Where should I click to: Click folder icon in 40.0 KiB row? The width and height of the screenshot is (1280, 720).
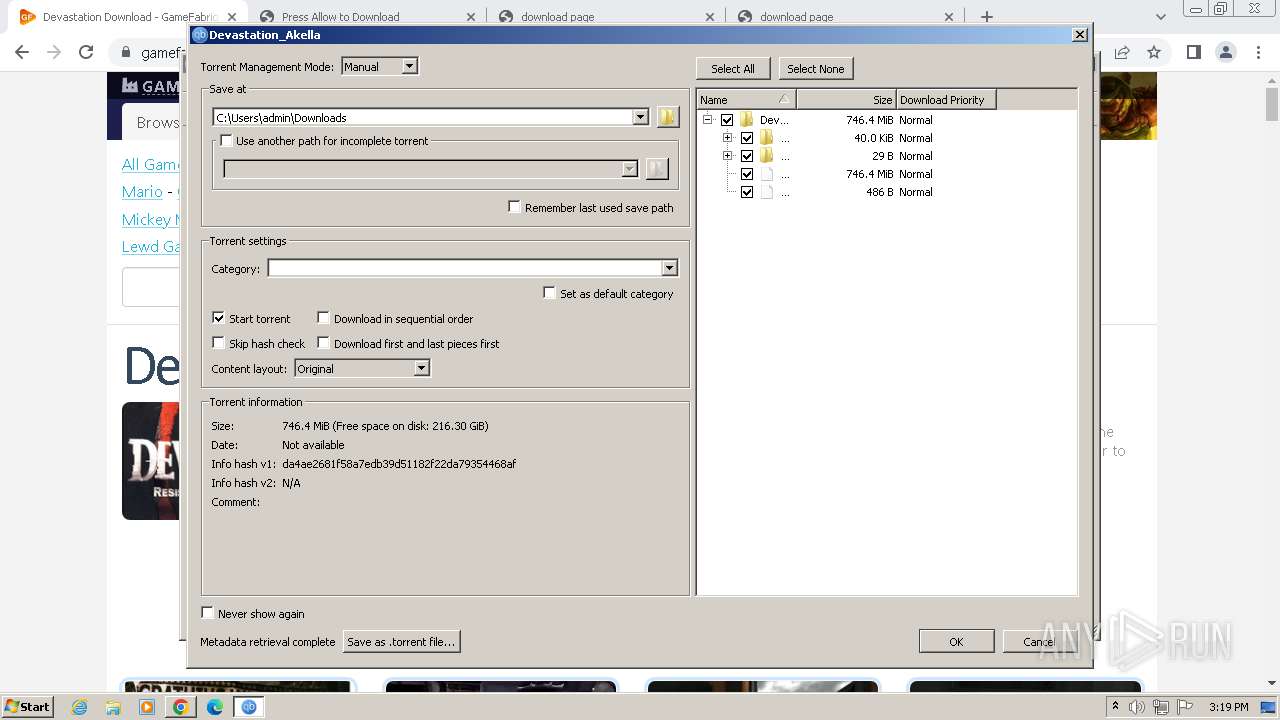pyautogui.click(x=766, y=138)
